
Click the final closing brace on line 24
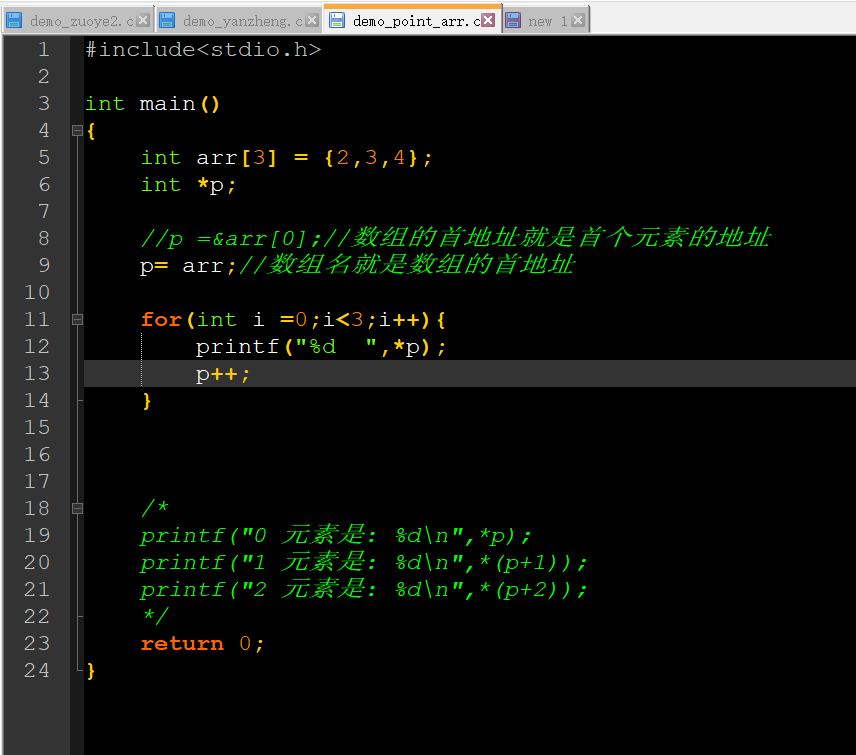(91, 670)
